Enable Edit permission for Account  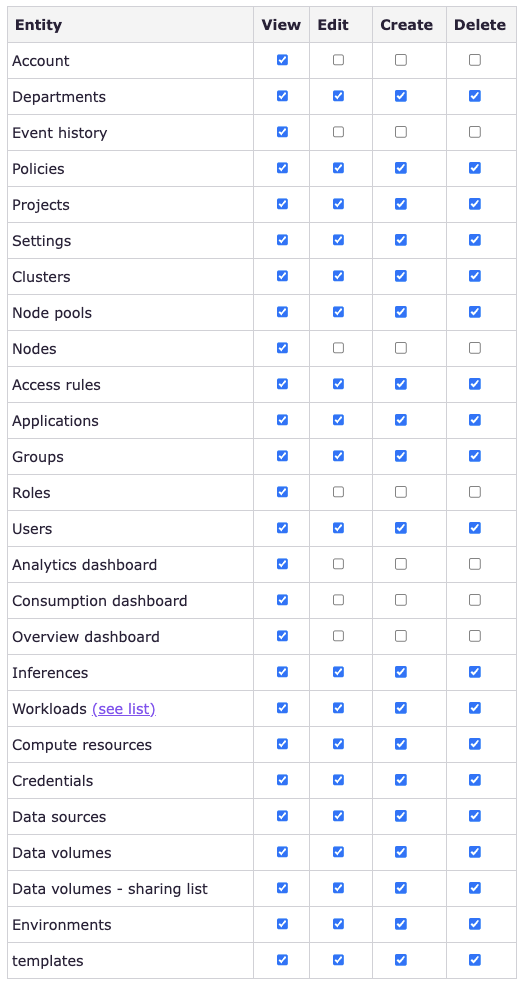pyautogui.click(x=339, y=60)
